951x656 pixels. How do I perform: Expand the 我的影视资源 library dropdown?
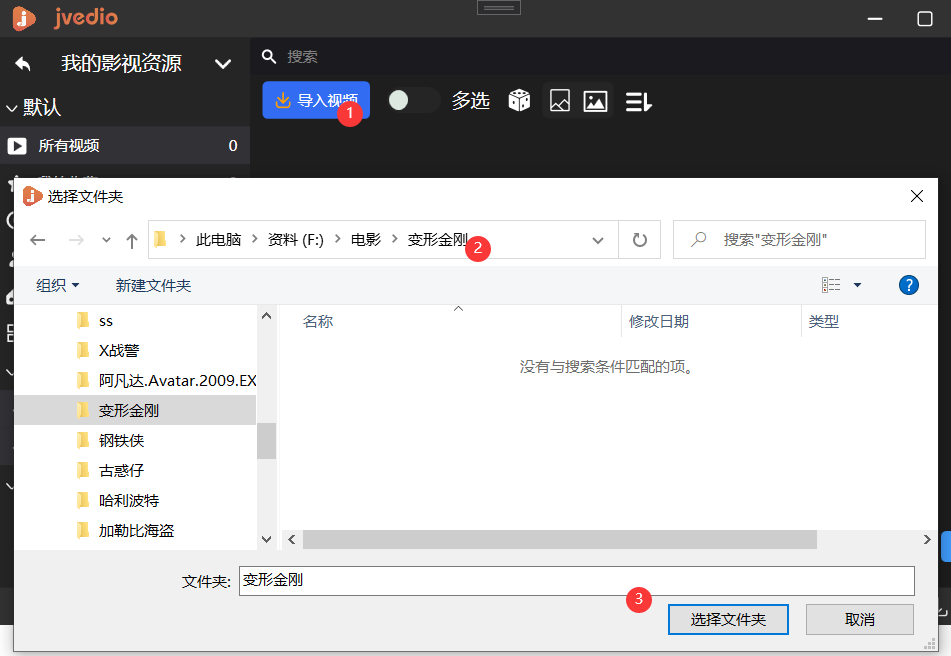pyautogui.click(x=223, y=64)
